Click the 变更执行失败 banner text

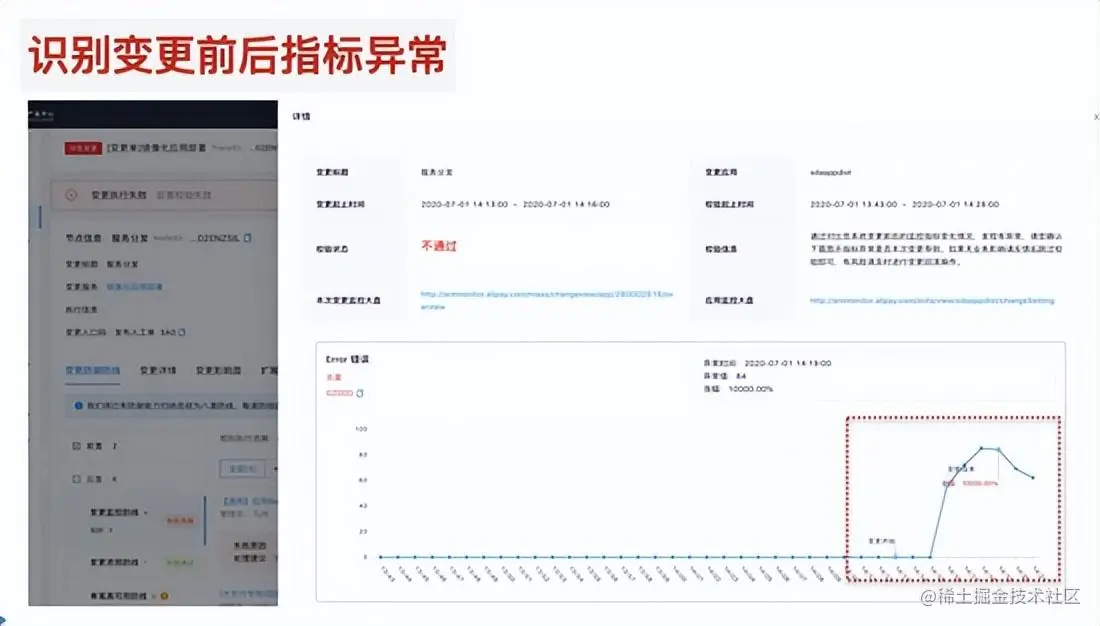(119, 194)
